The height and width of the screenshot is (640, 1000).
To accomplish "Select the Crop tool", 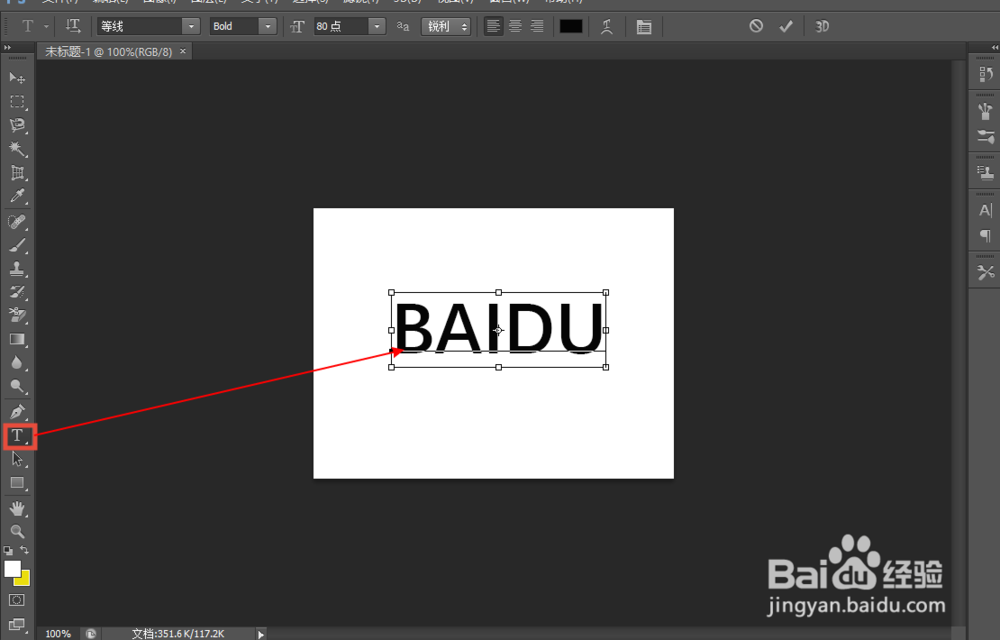I will click(17, 173).
